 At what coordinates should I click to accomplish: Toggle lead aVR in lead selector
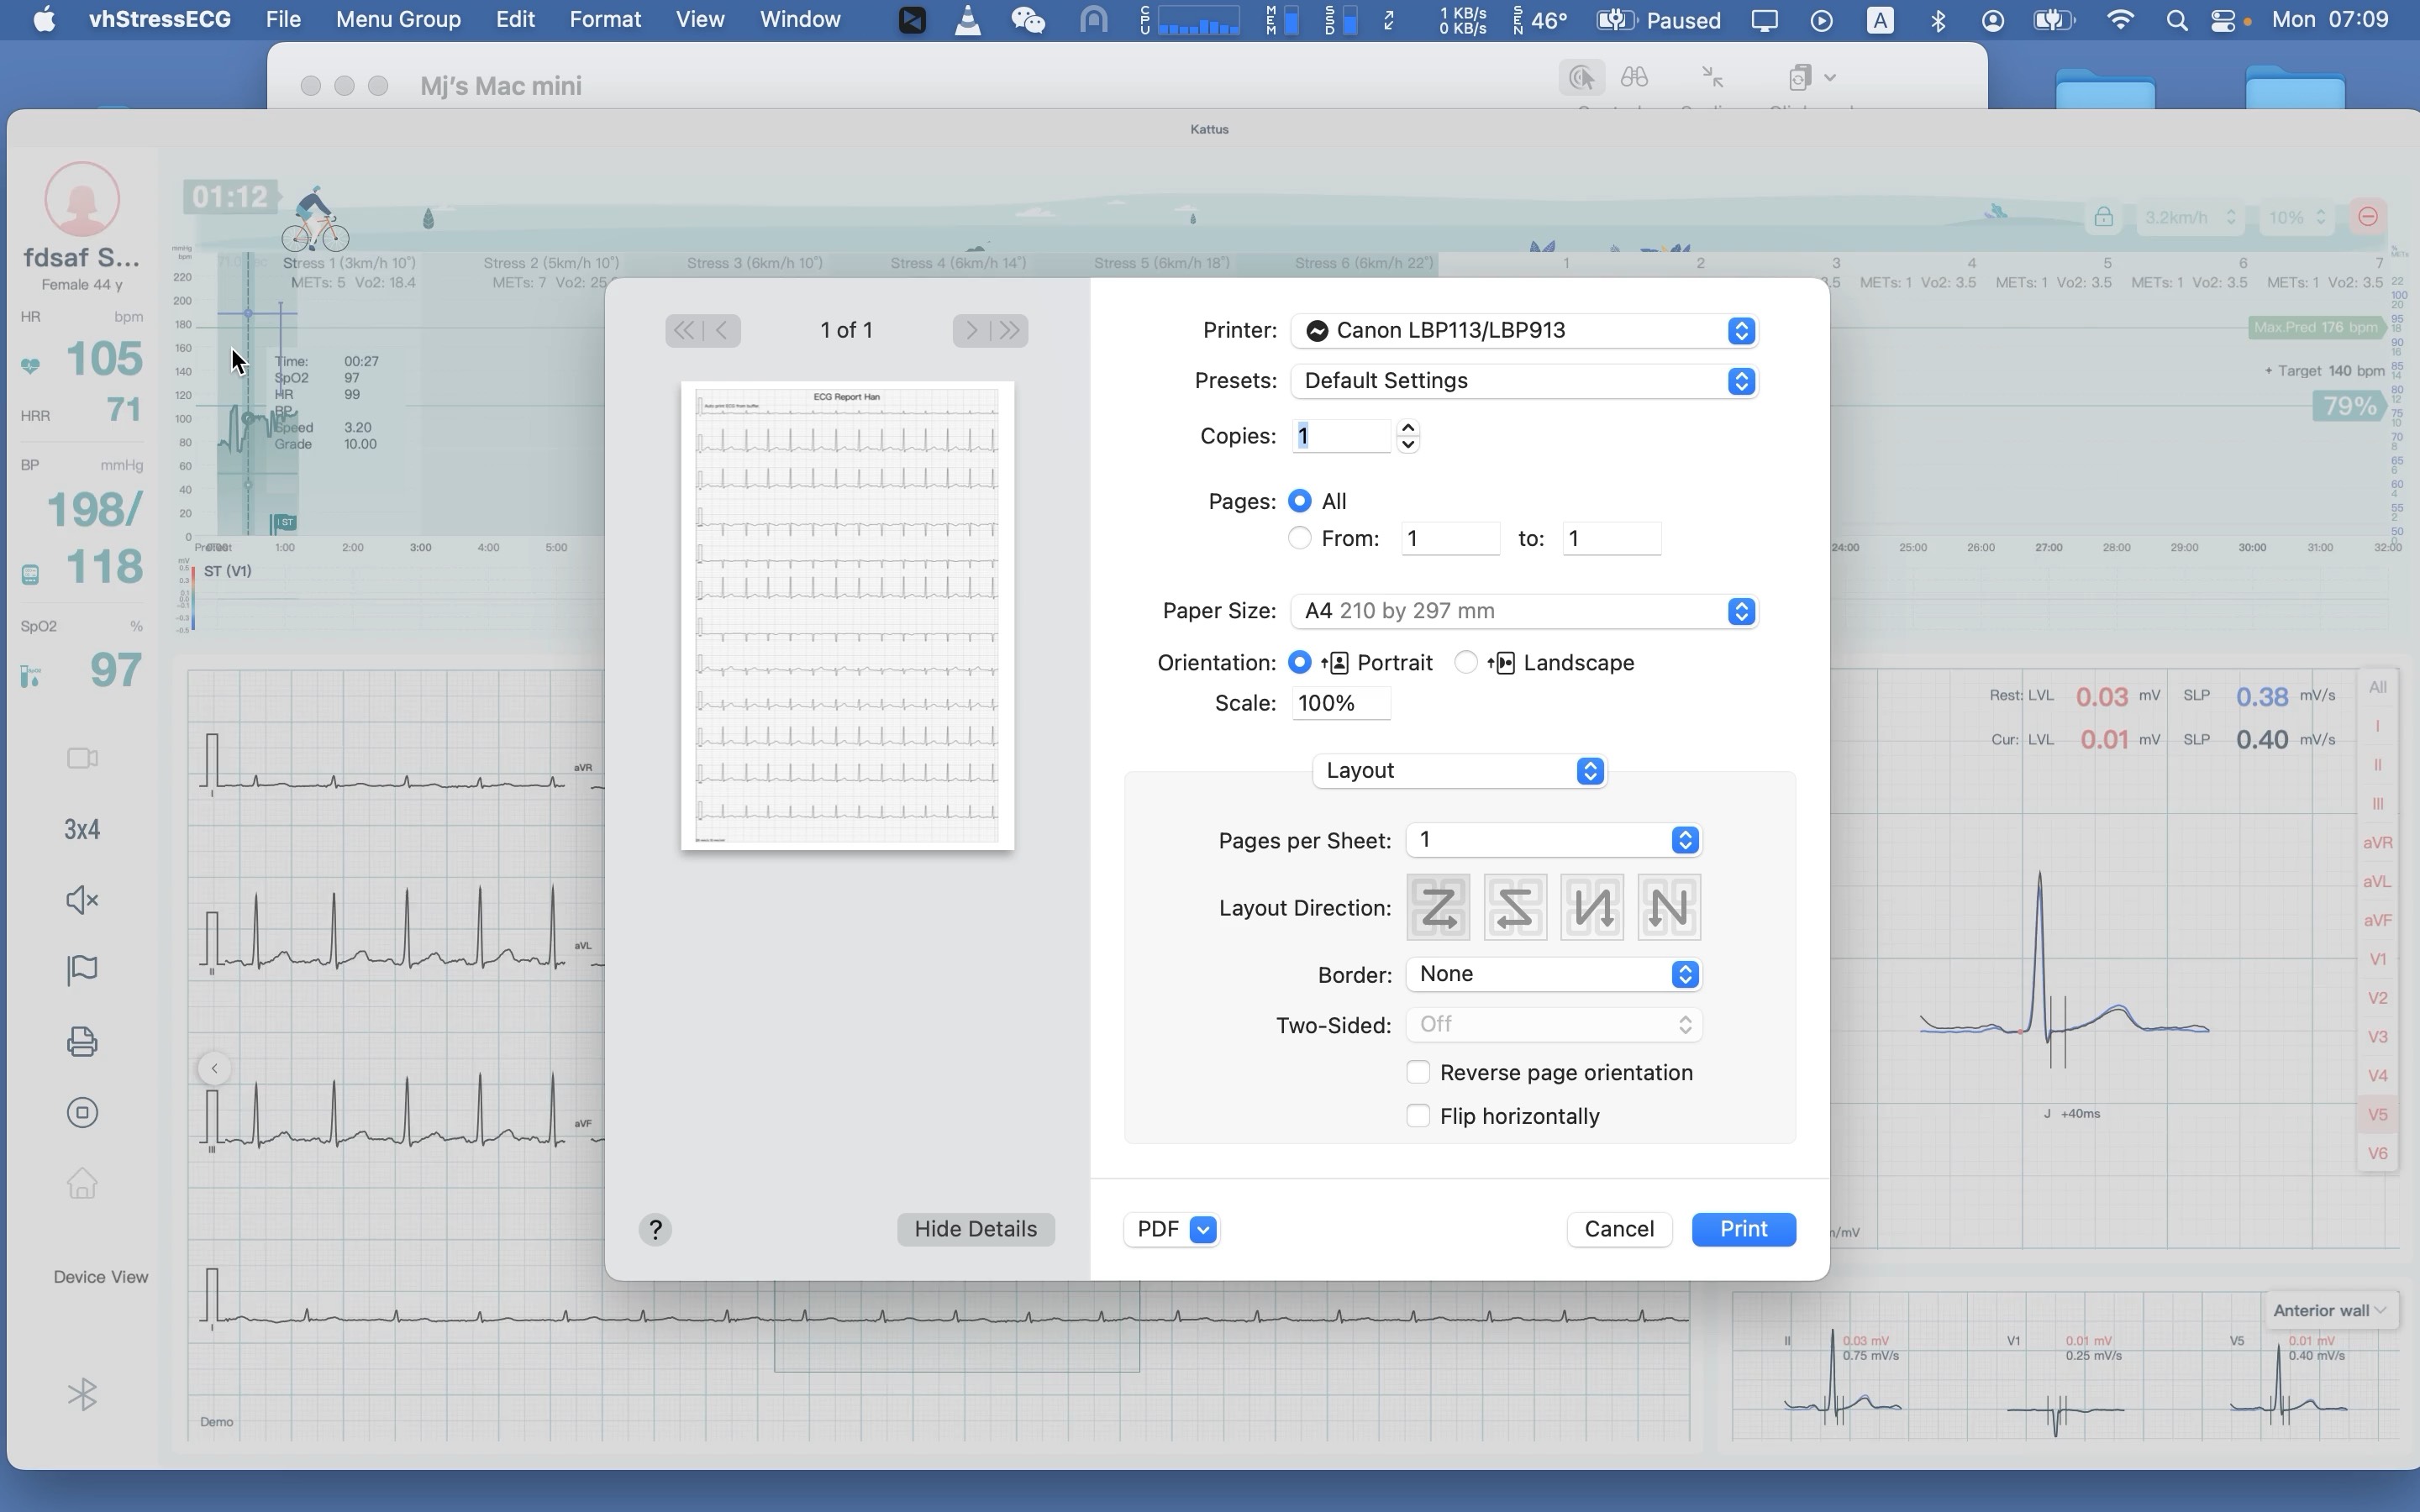click(2377, 842)
